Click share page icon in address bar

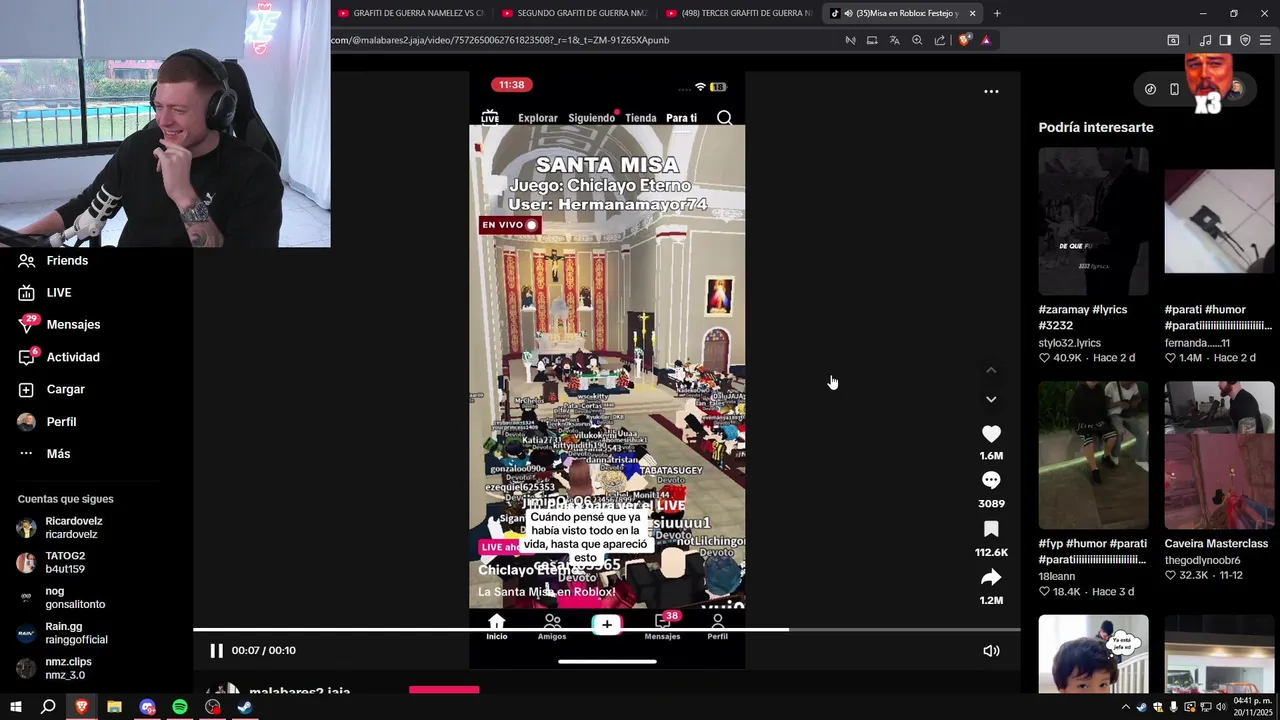(x=940, y=40)
